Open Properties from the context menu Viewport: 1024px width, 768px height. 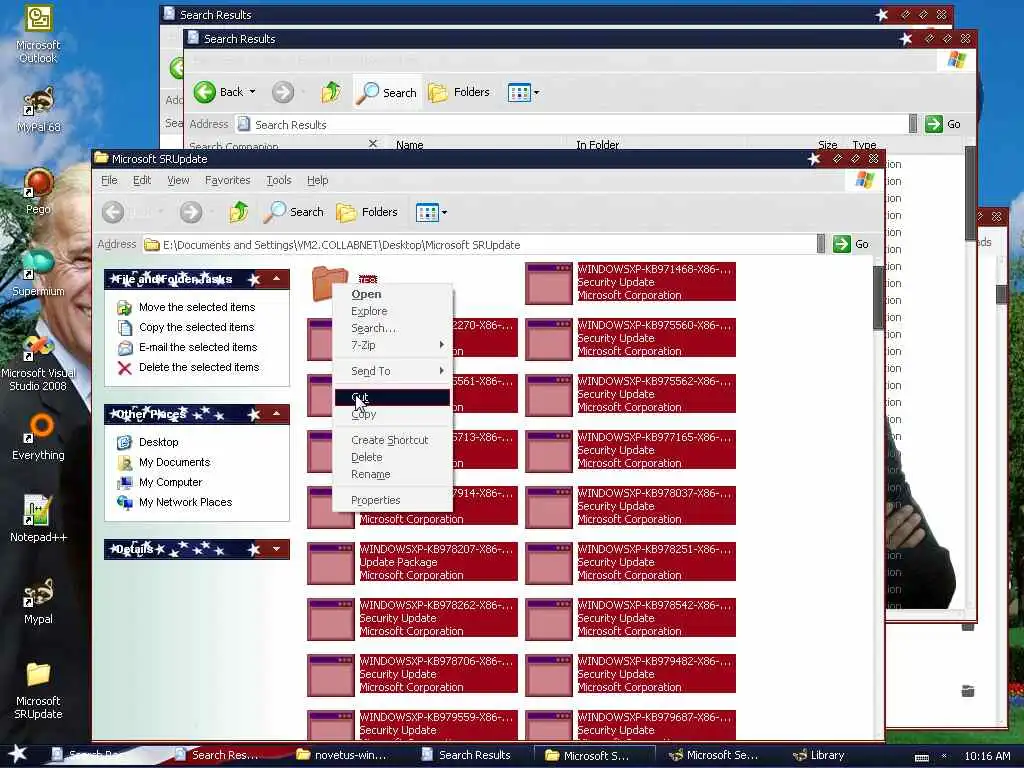pyautogui.click(x=392, y=500)
